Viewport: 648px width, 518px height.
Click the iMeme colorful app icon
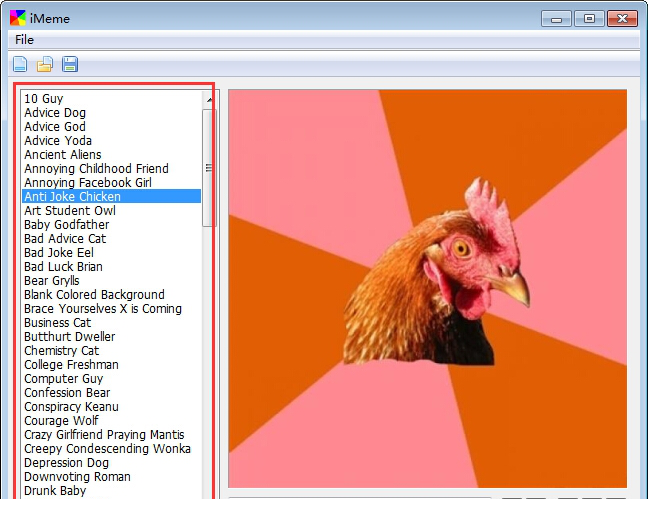point(18,18)
